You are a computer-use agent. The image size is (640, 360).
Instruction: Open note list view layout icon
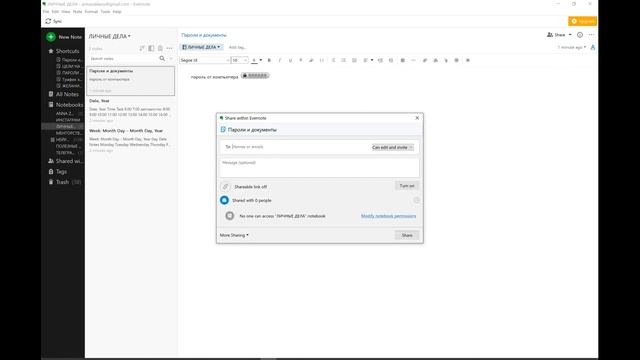(151, 48)
